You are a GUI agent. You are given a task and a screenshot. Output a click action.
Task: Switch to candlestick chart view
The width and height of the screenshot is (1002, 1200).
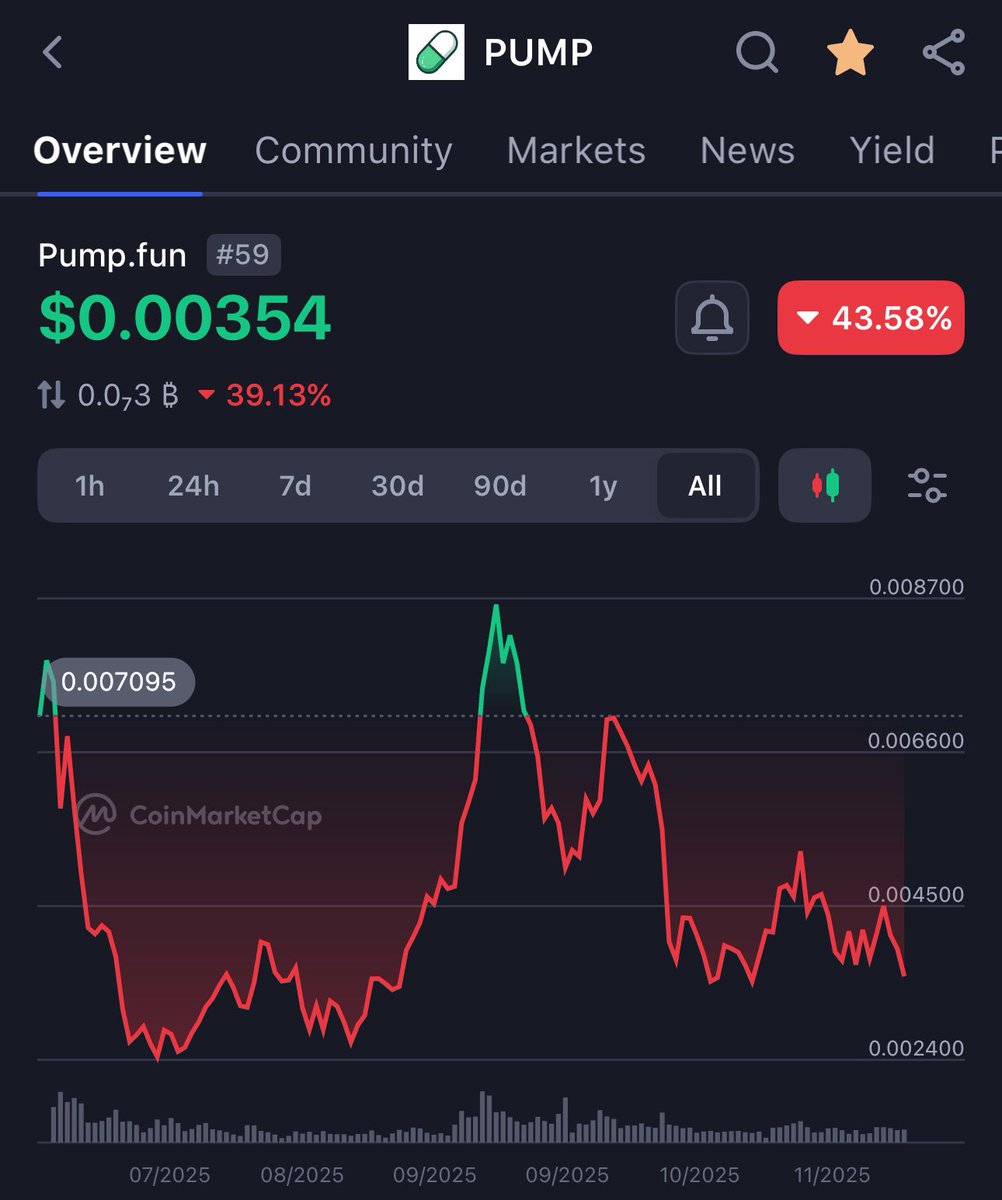click(825, 486)
